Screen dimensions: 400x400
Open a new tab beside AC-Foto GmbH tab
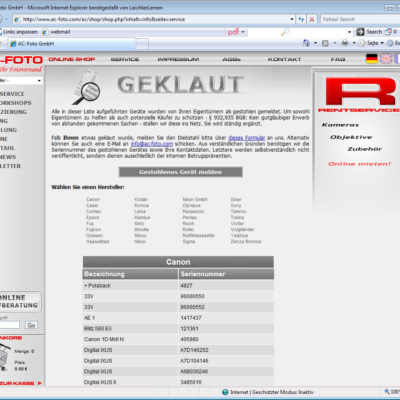(142, 44)
